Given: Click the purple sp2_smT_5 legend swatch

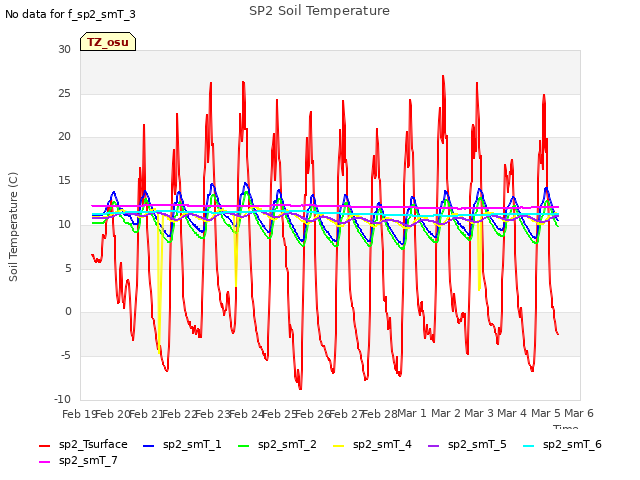Looking at the screenshot, I should pyautogui.click(x=433, y=446).
